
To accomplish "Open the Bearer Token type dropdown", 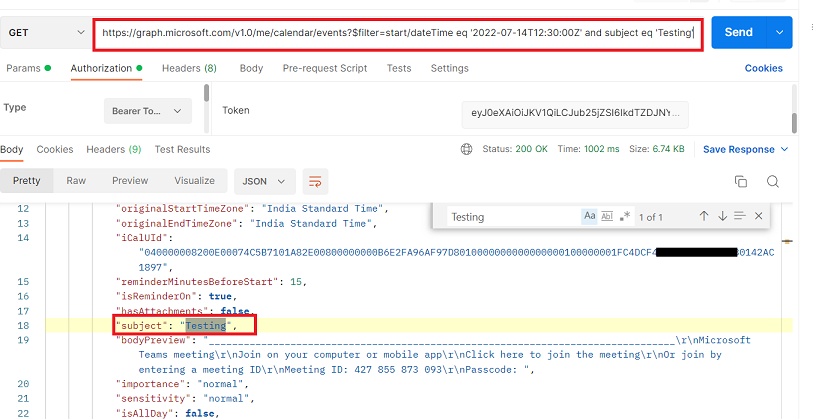I will pos(148,111).
